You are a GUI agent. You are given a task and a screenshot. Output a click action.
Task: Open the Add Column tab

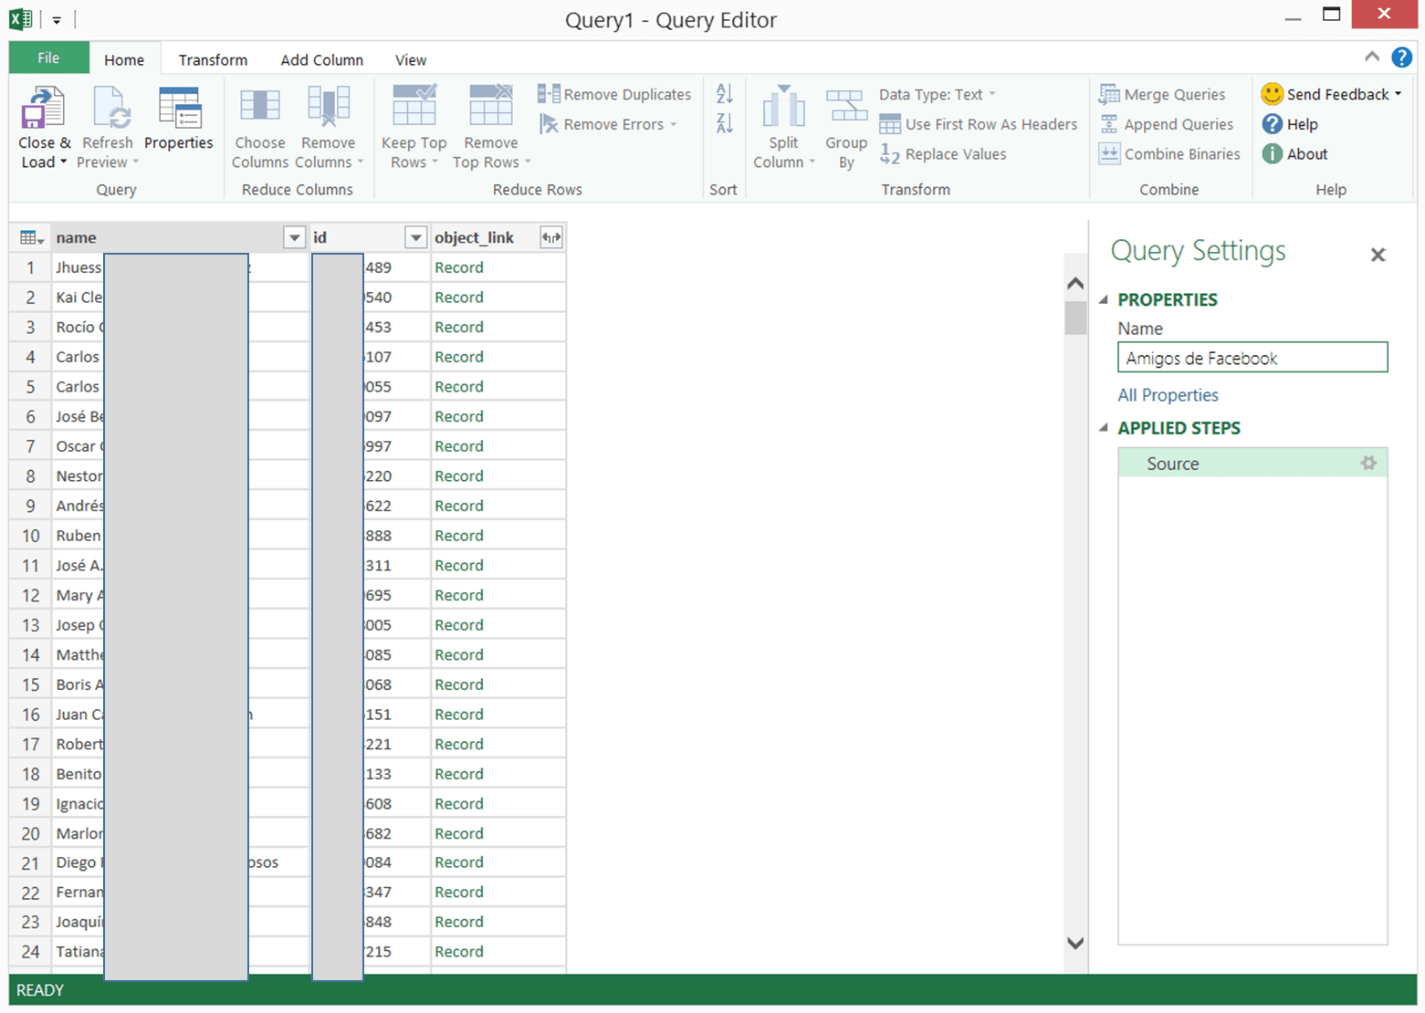[321, 59]
